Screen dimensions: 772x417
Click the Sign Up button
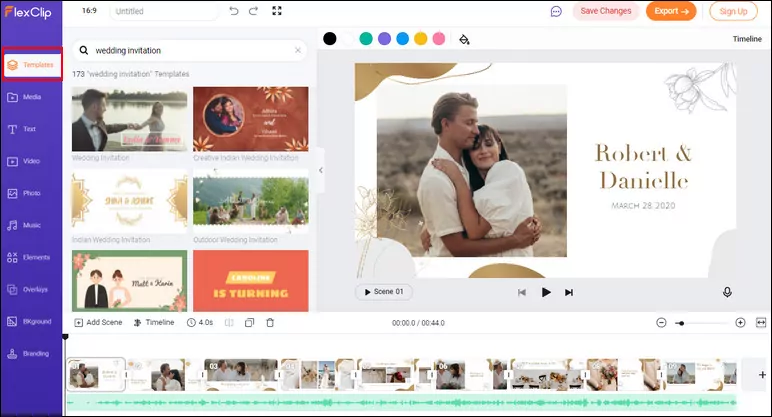point(733,11)
